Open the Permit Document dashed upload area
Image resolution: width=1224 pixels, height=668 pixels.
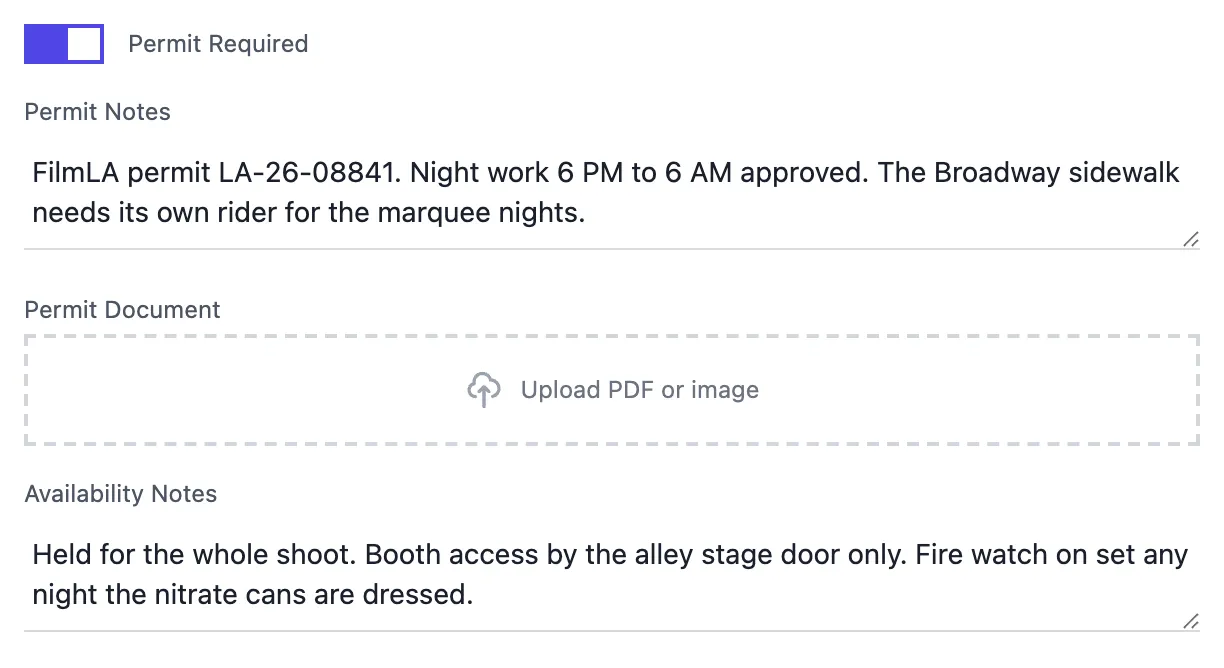(612, 390)
